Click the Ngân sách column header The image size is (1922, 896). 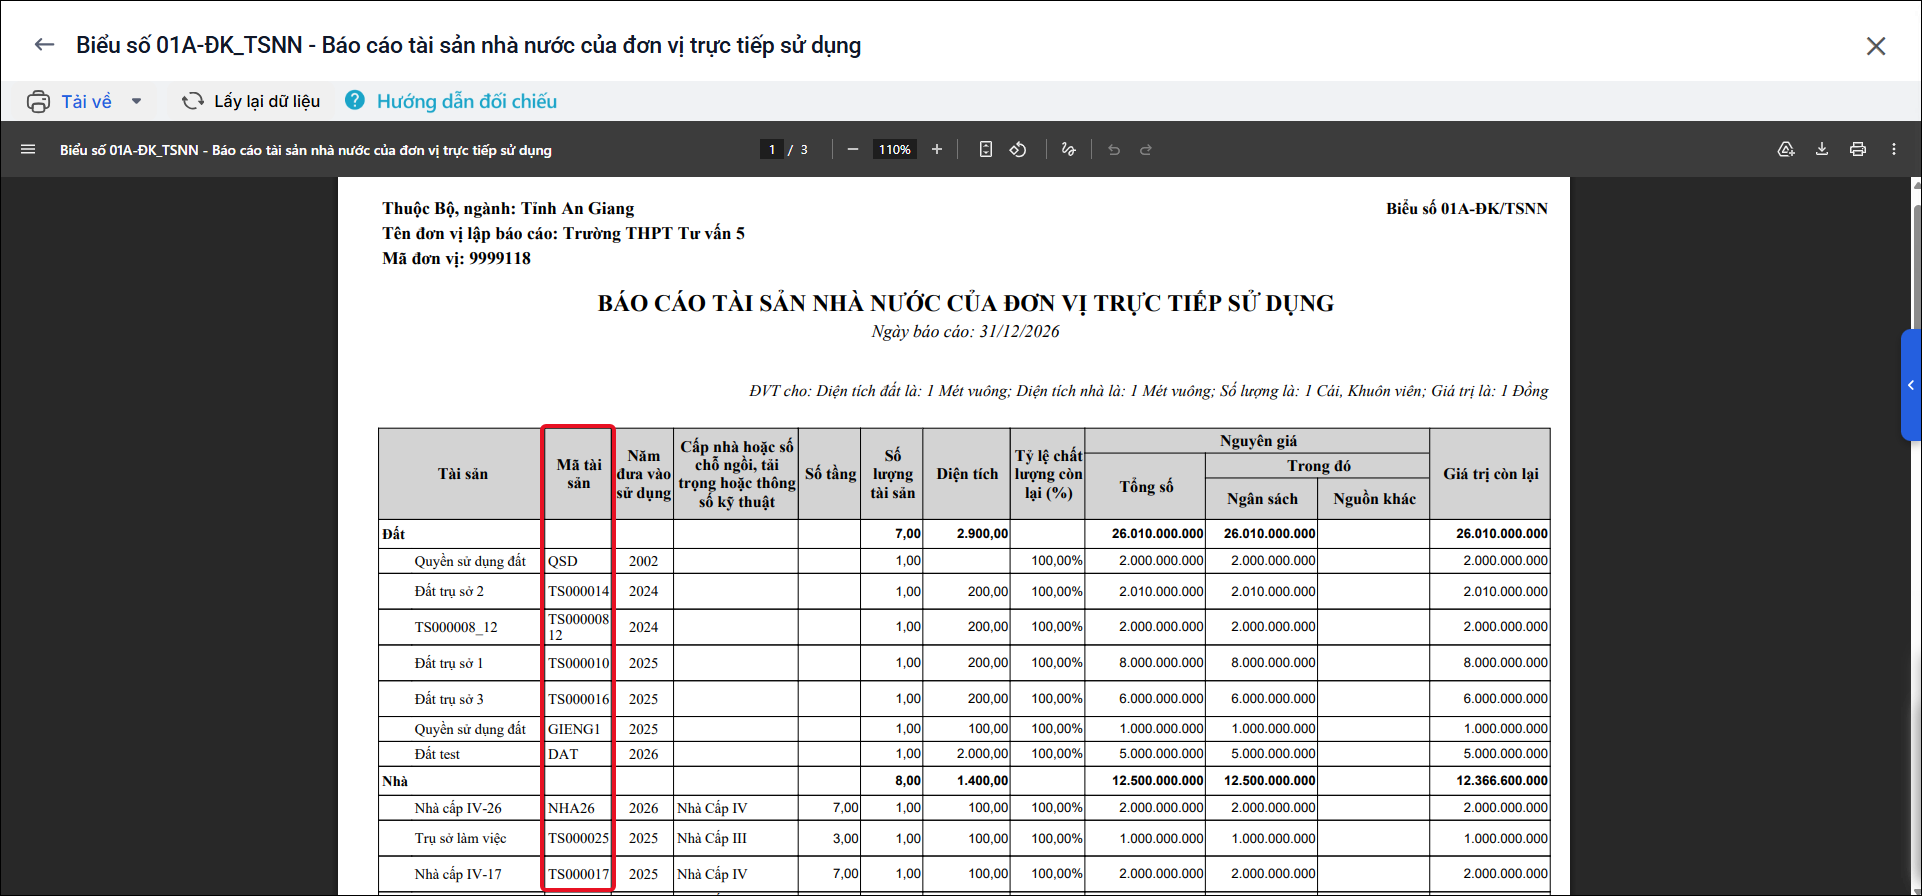click(x=1262, y=499)
